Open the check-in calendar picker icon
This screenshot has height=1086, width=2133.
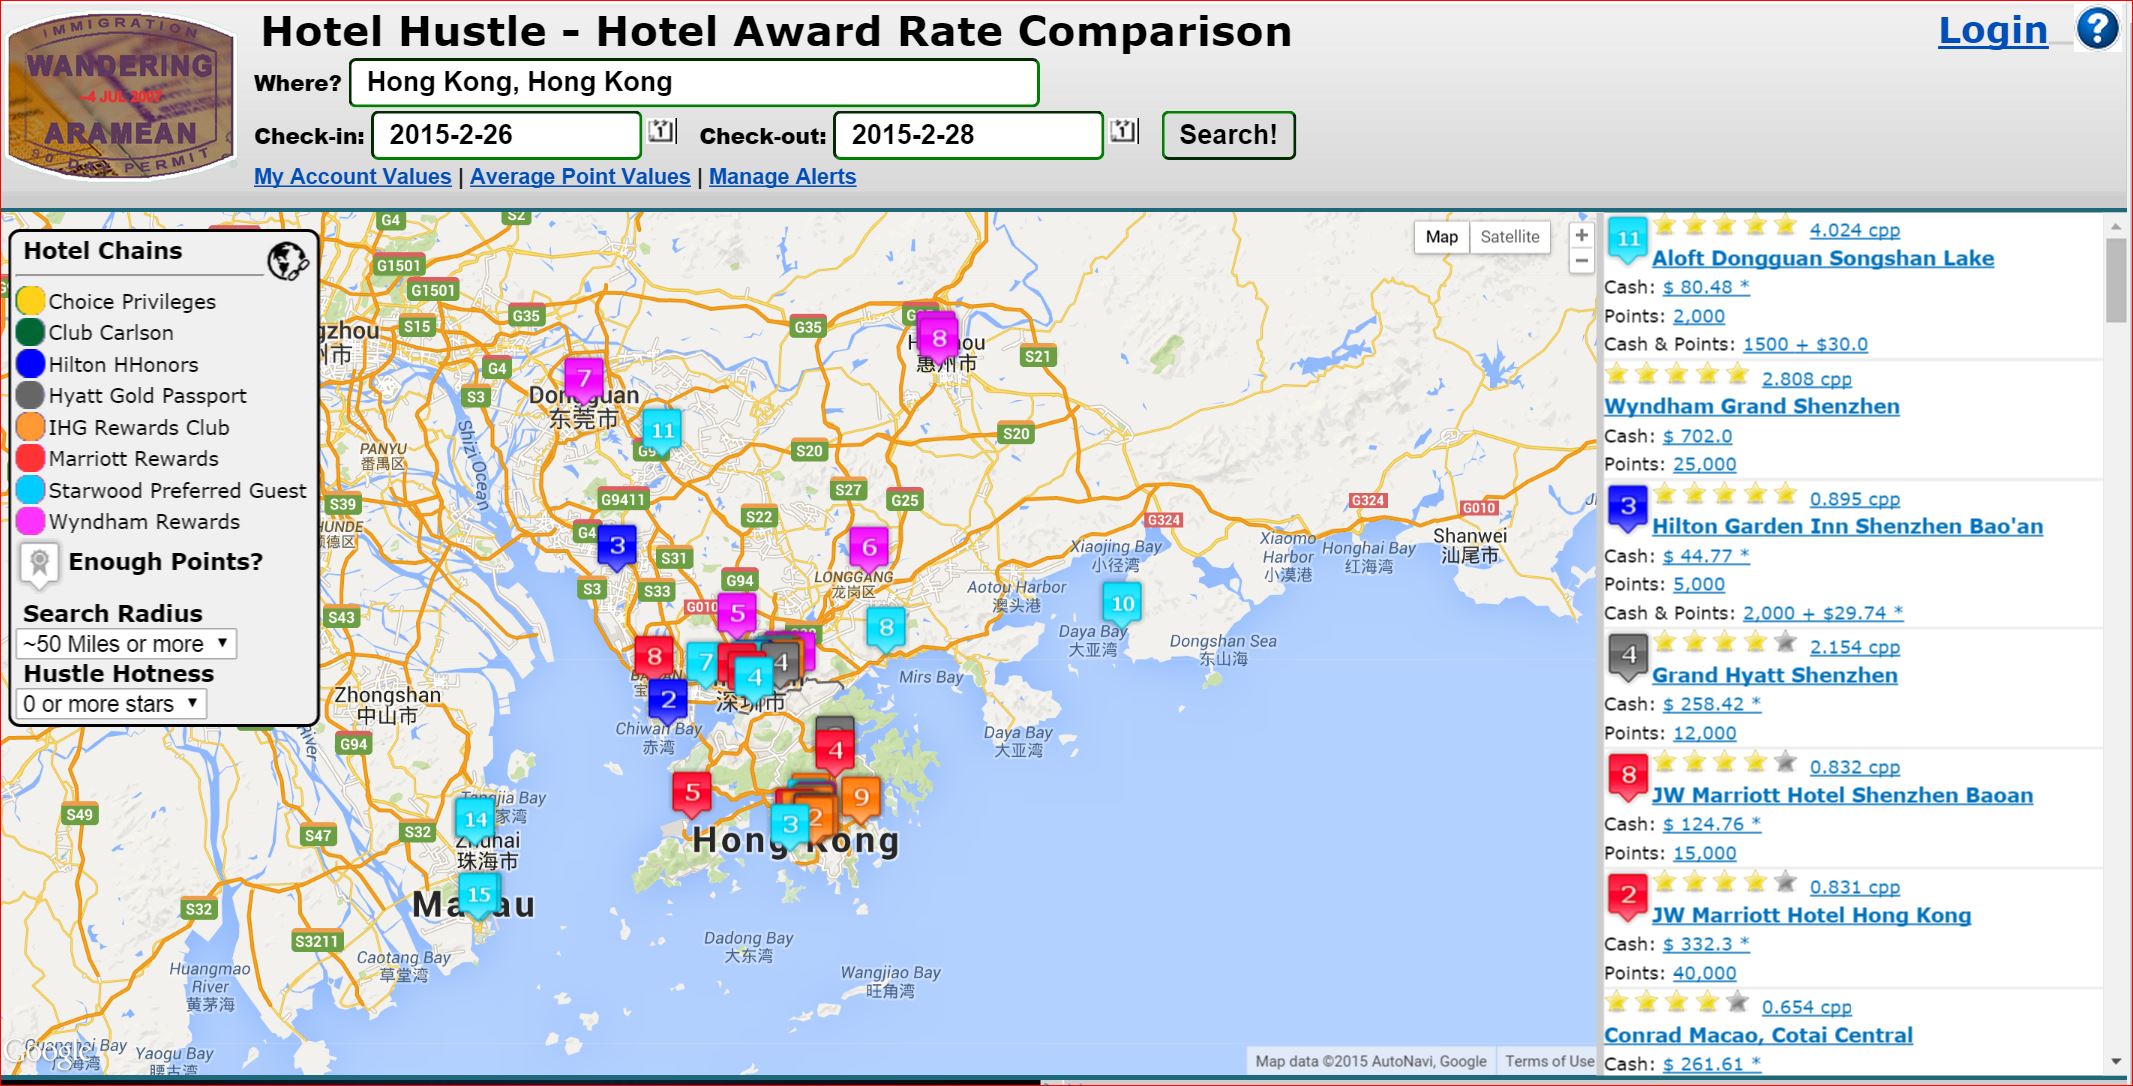pyautogui.click(x=661, y=132)
